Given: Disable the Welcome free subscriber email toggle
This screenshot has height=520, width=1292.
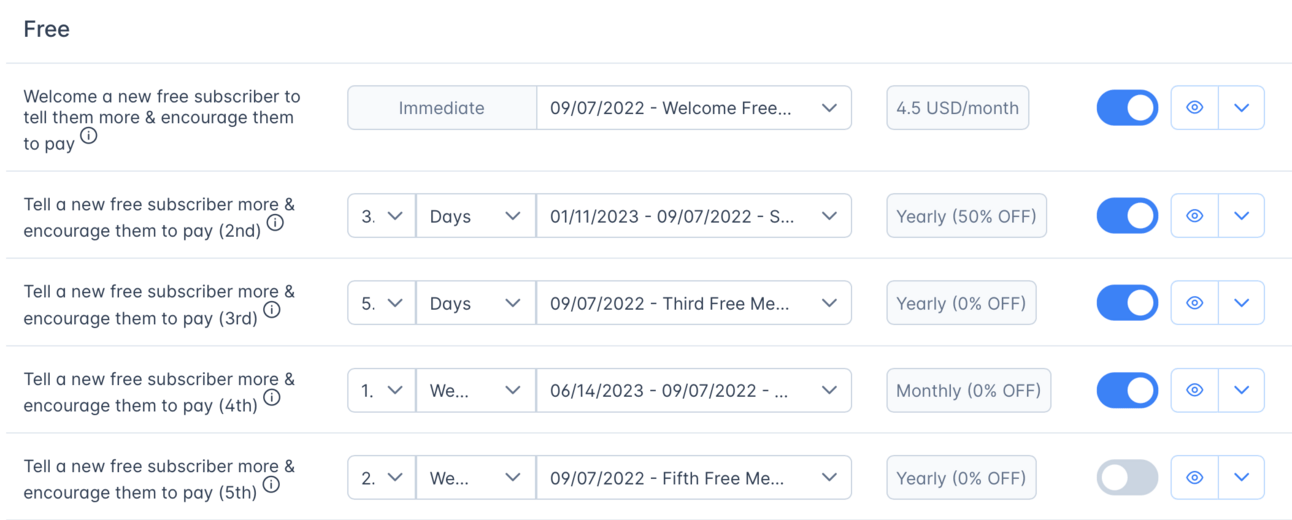Looking at the screenshot, I should pos(1127,108).
